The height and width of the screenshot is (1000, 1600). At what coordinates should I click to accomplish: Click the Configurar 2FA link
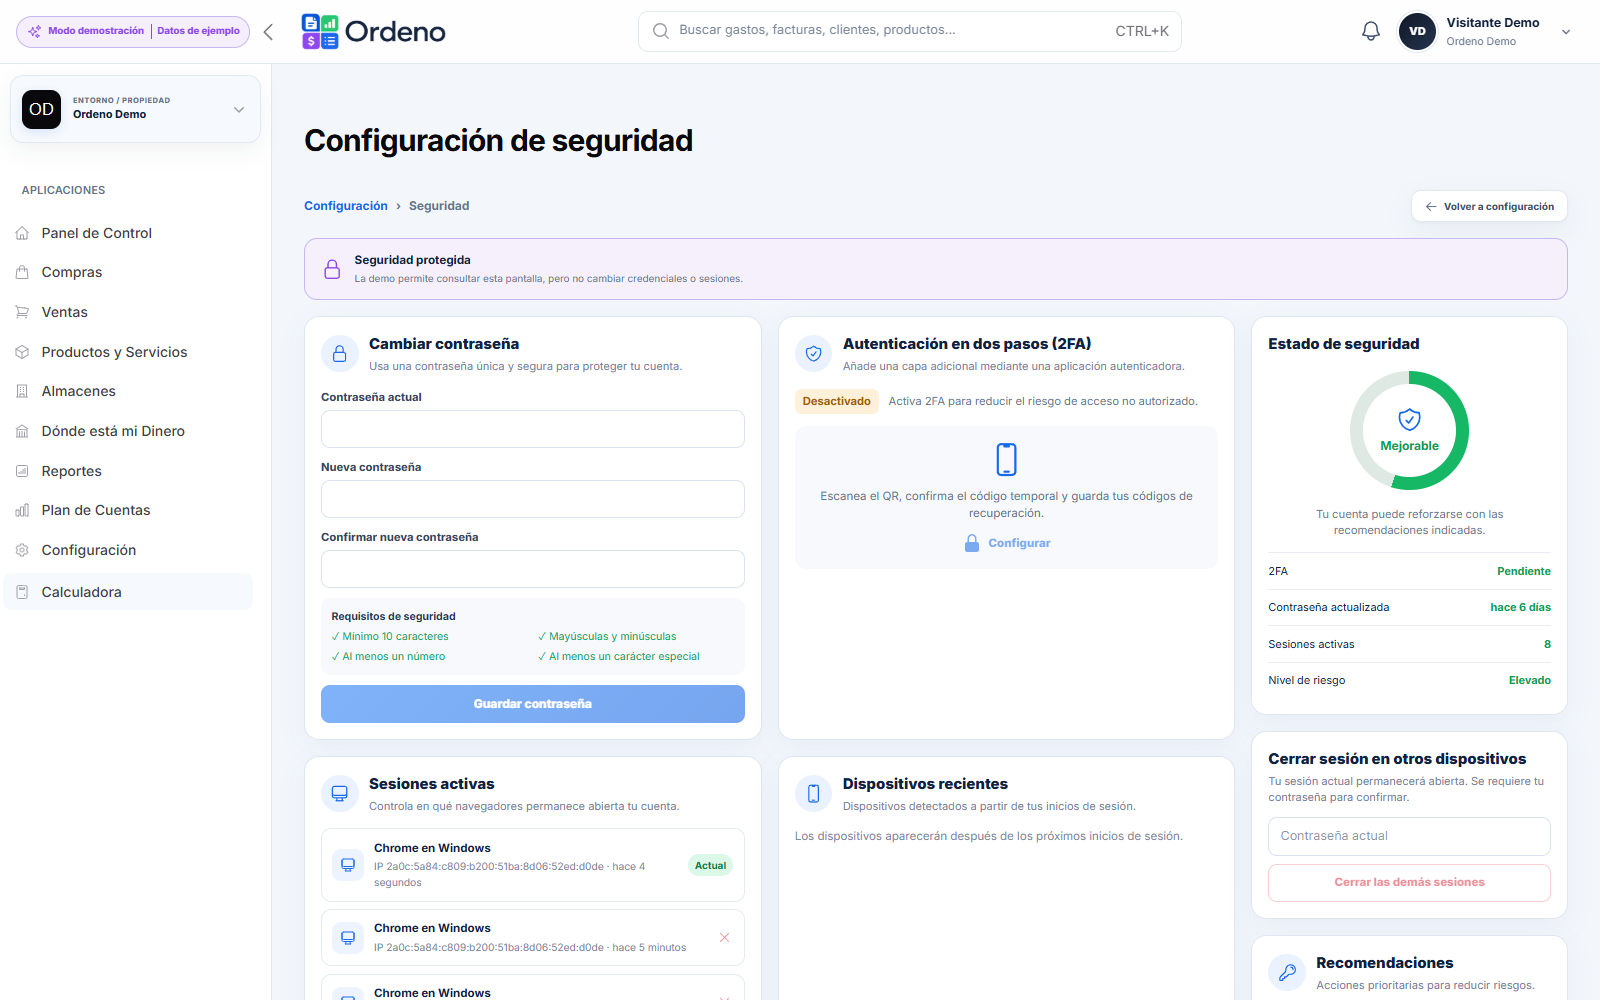(x=1007, y=543)
